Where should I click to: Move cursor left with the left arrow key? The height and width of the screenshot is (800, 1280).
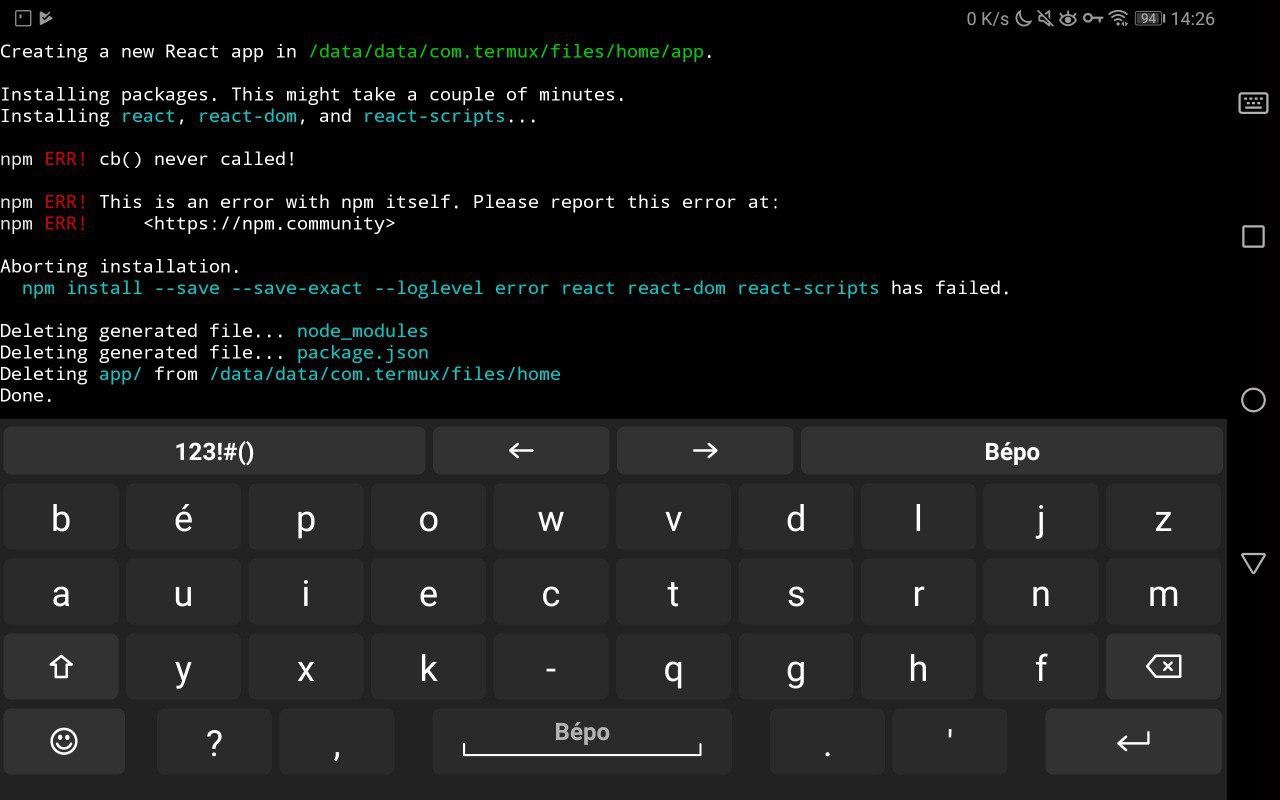click(521, 451)
